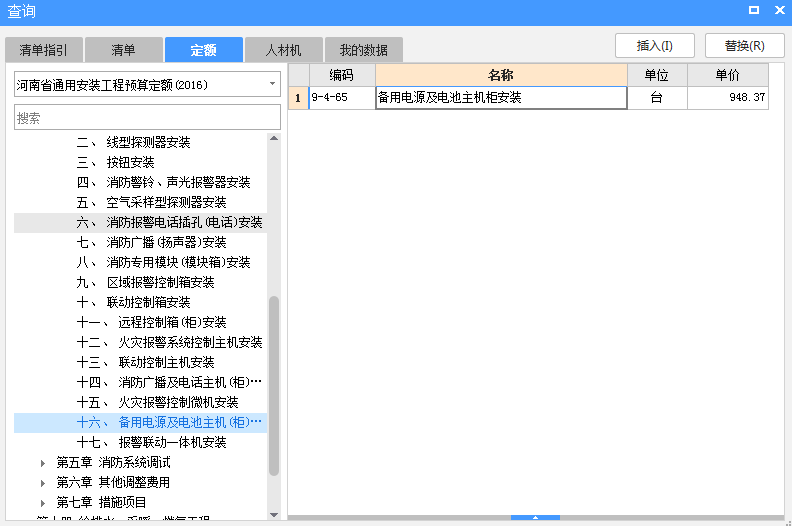Select 第七章 措施项目 label

[101, 502]
